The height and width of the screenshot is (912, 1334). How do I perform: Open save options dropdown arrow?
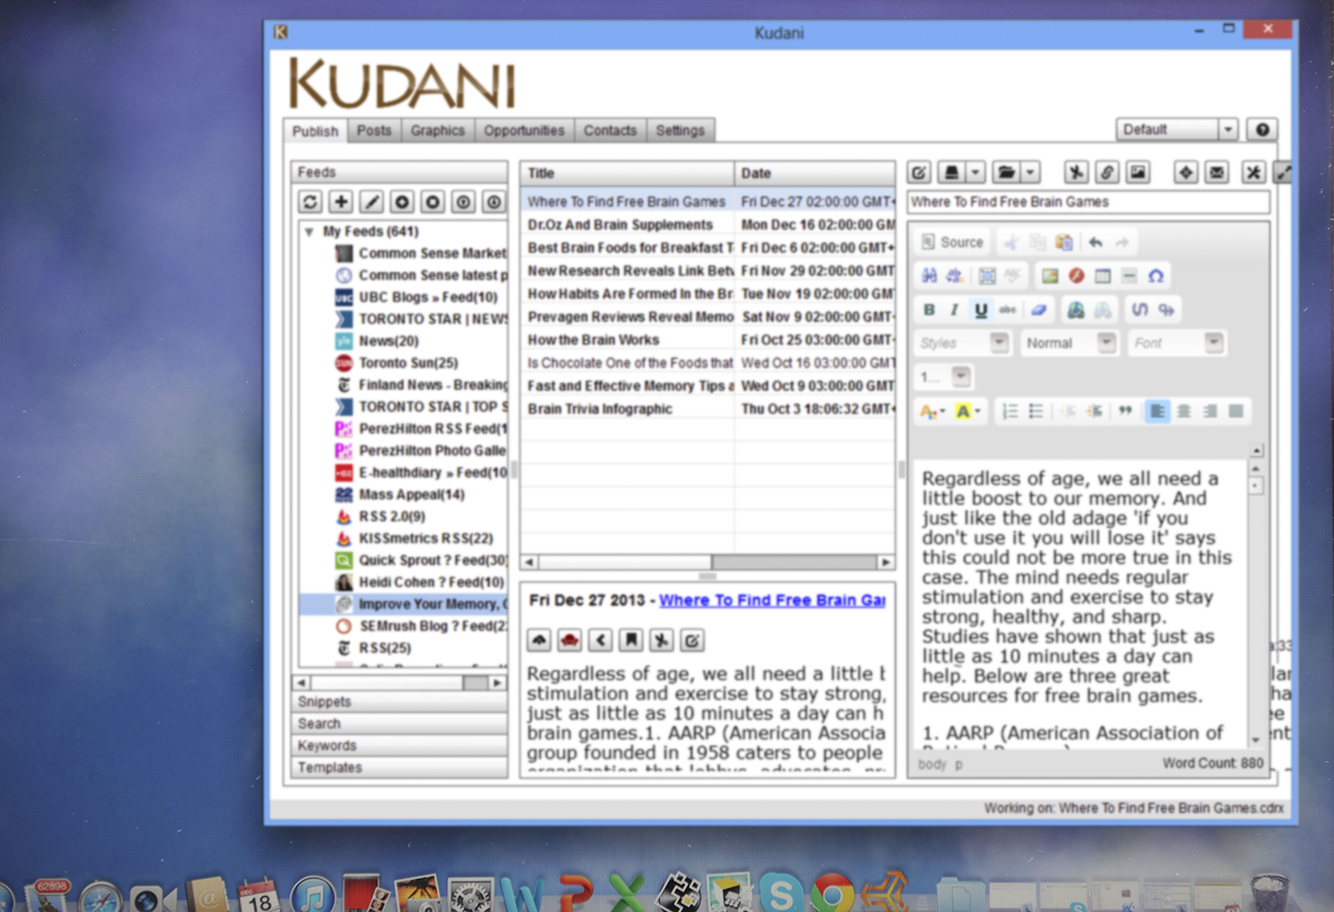[976, 173]
